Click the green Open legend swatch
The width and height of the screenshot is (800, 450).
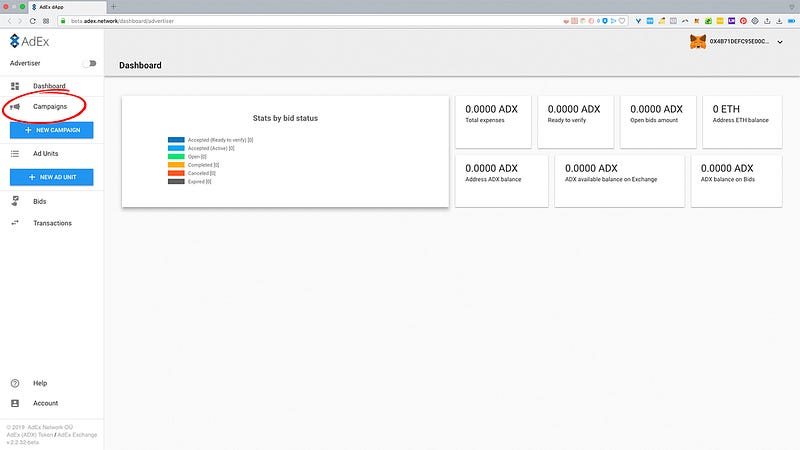(176, 157)
